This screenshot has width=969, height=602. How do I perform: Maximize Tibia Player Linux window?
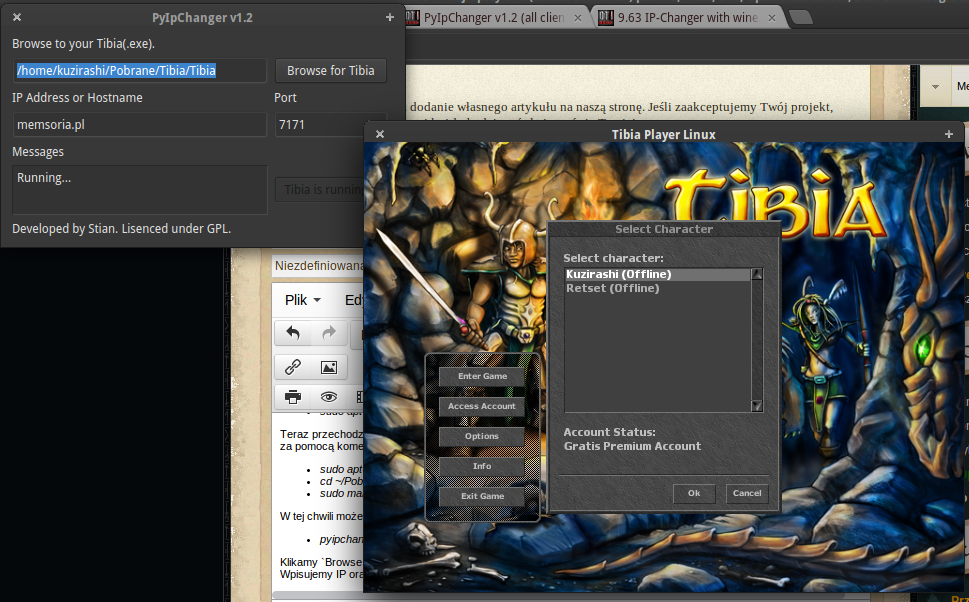pos(949,134)
